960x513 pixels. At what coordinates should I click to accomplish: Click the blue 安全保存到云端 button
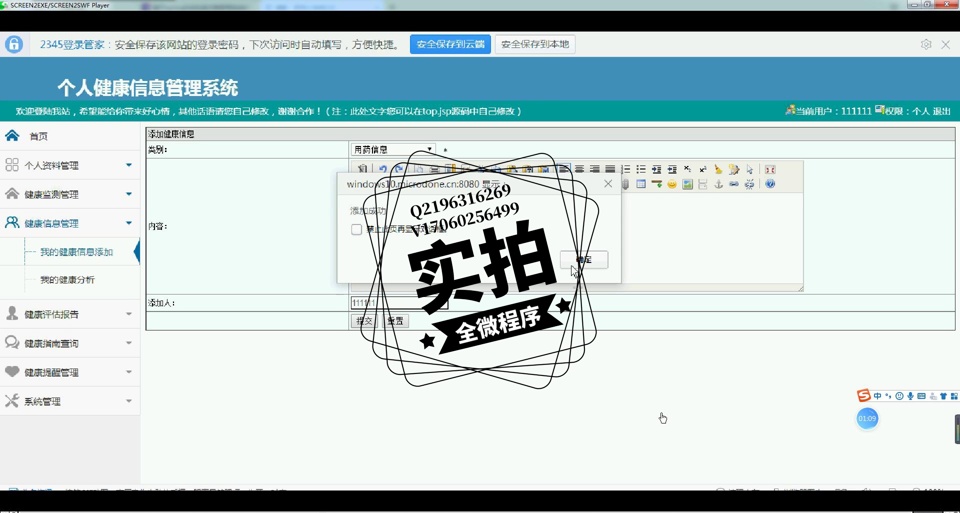coord(450,45)
